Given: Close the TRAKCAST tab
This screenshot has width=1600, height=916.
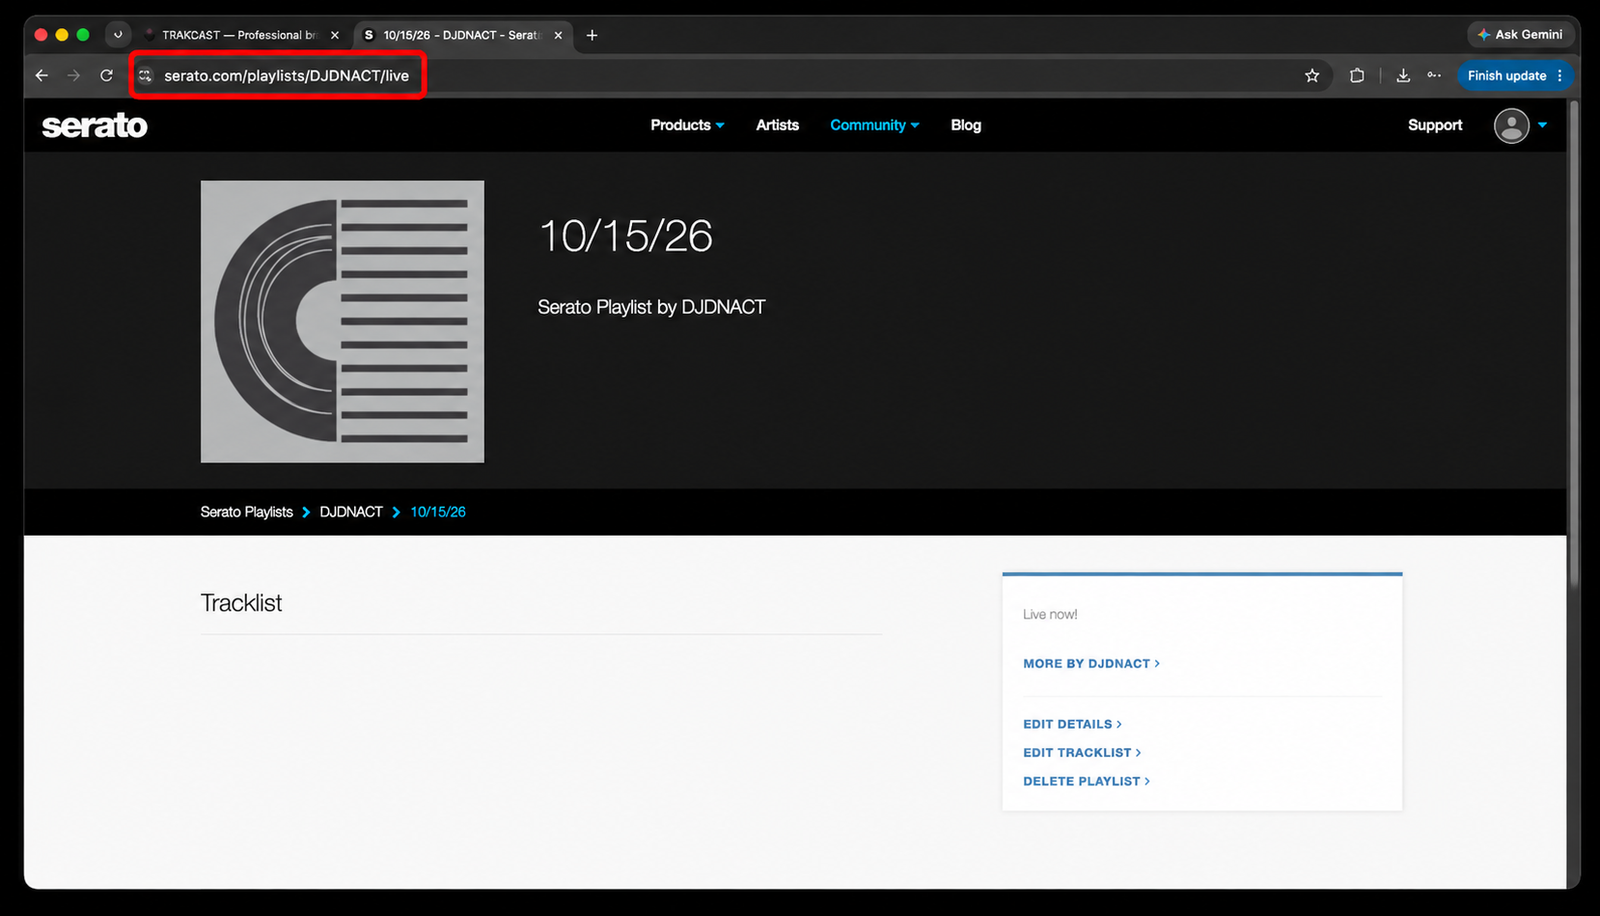Looking at the screenshot, I should (334, 35).
